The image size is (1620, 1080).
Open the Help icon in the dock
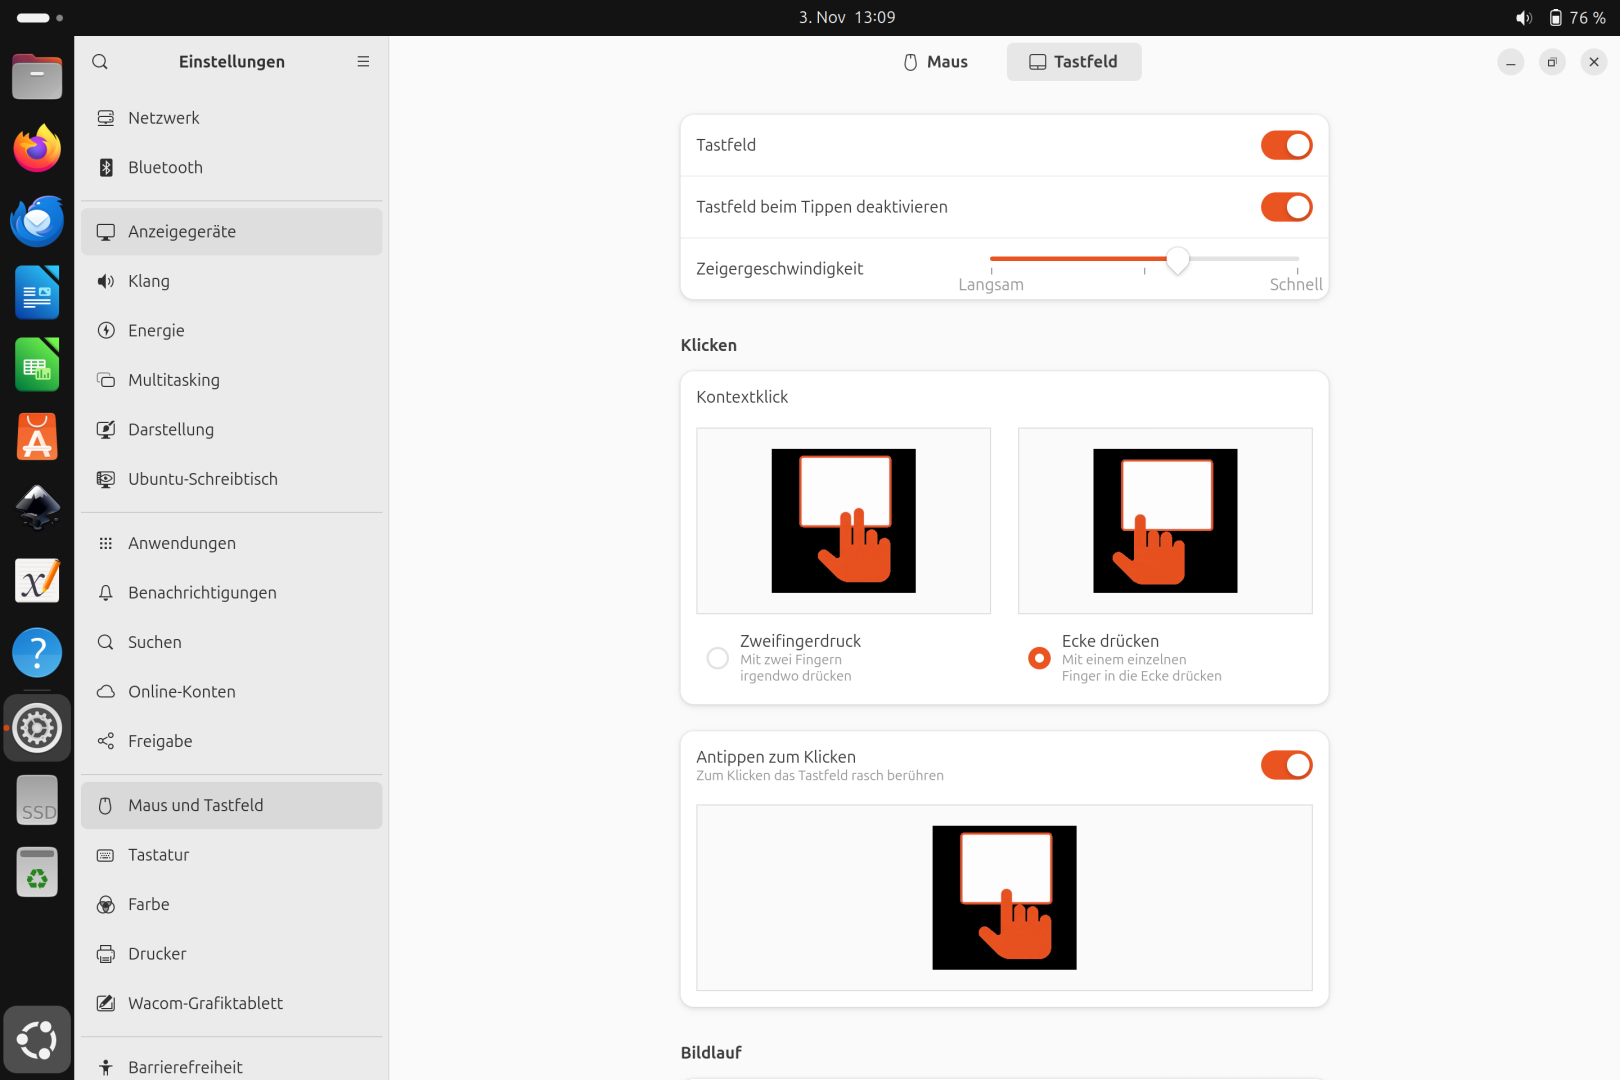click(x=37, y=653)
